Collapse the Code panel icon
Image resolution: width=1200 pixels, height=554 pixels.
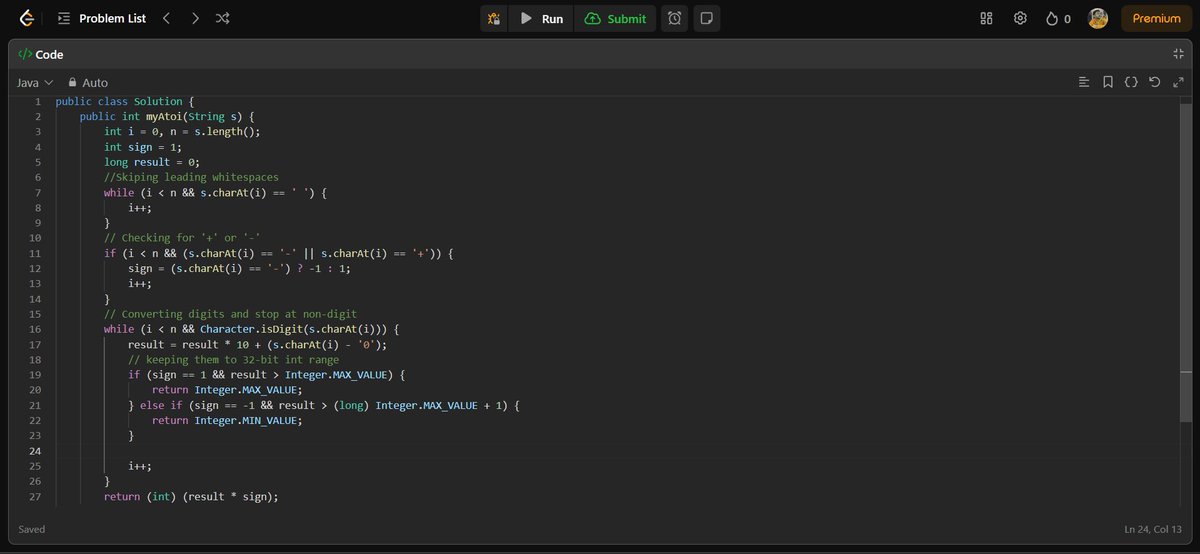click(x=1178, y=54)
